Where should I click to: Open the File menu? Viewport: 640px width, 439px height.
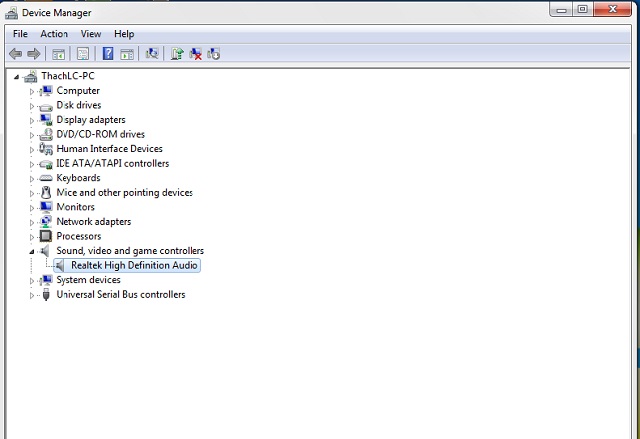pos(20,34)
